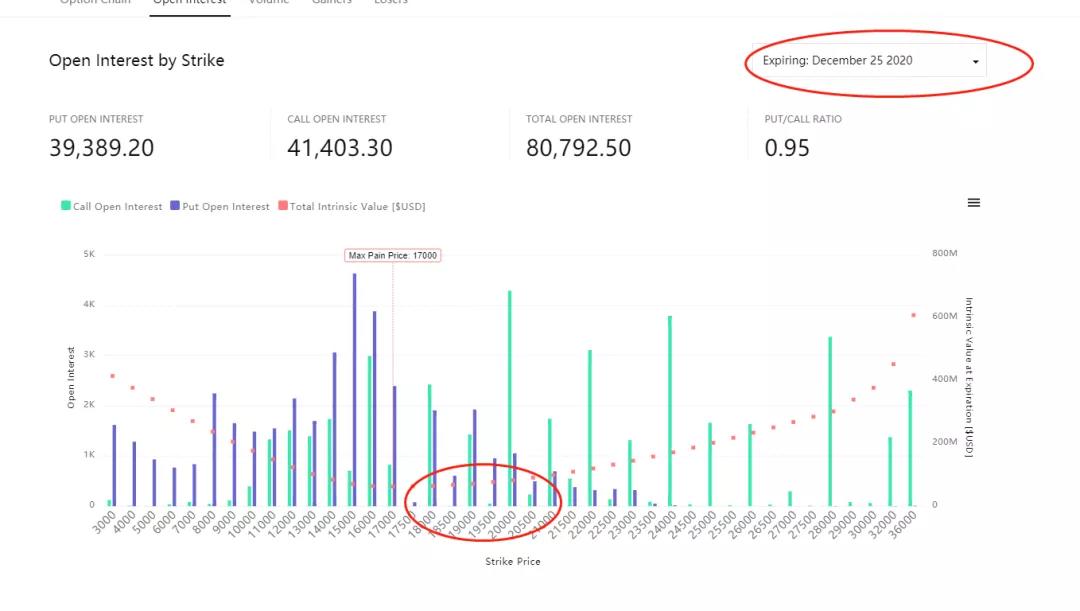1080x611 pixels.
Task: Click the Put Open Interest legend marker
Action: click(176, 206)
